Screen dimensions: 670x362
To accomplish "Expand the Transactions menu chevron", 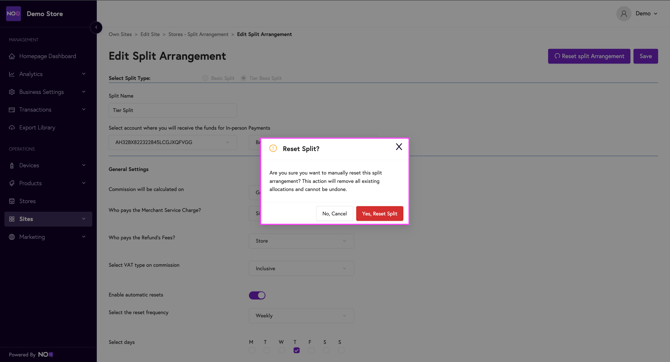I will point(83,109).
